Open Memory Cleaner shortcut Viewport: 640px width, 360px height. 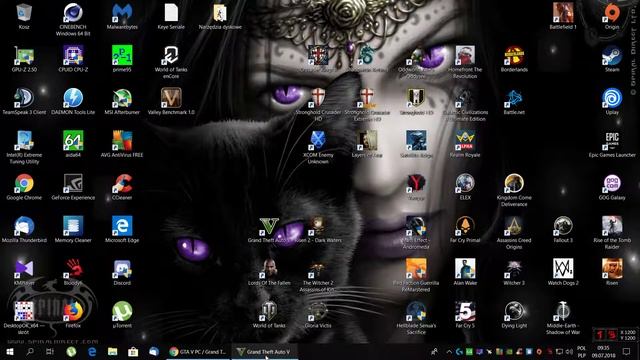[x=73, y=229]
